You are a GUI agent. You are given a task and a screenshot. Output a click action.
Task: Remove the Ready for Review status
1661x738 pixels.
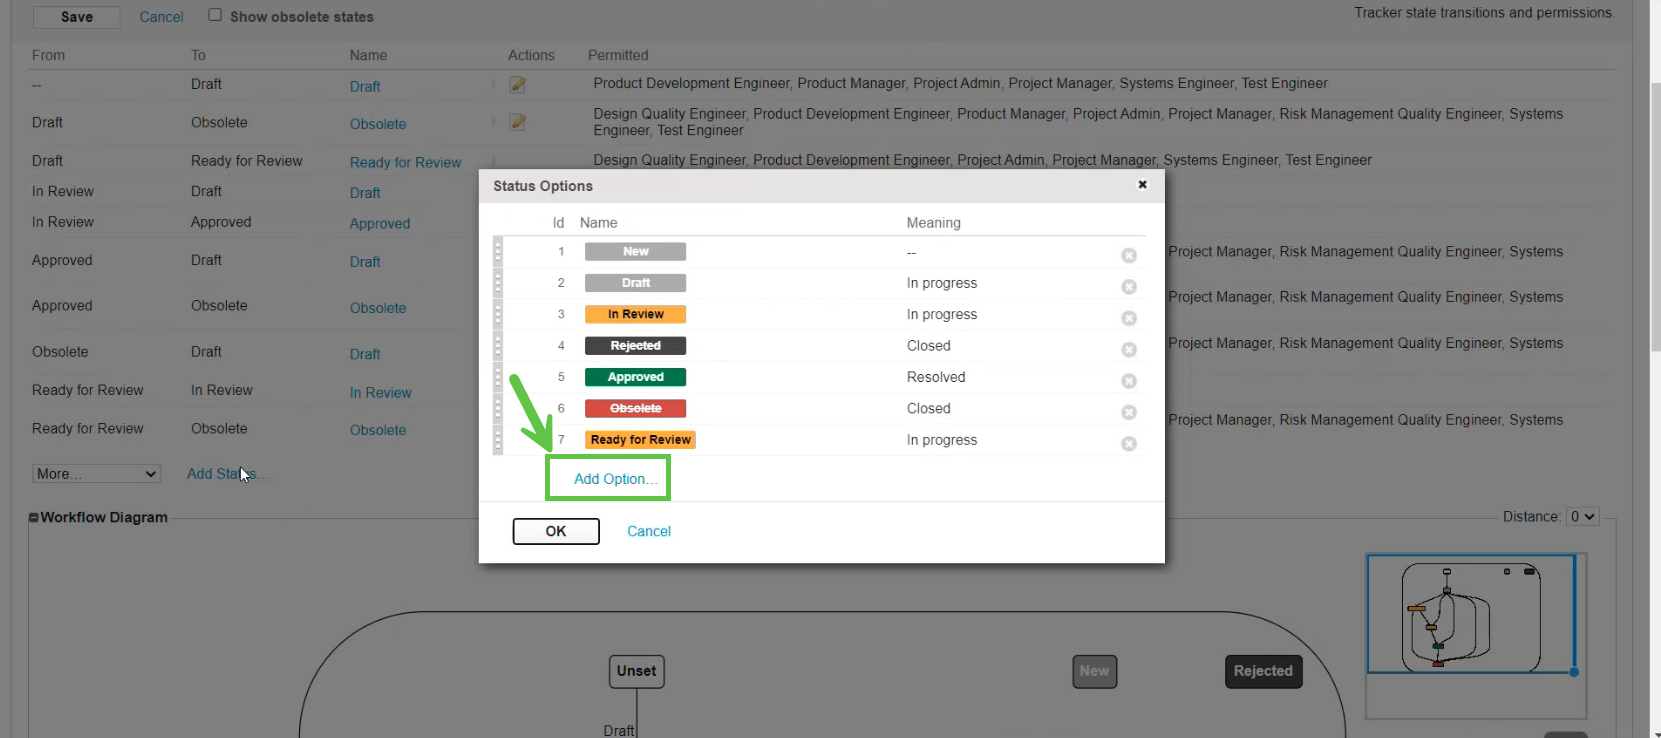pyautogui.click(x=1128, y=444)
